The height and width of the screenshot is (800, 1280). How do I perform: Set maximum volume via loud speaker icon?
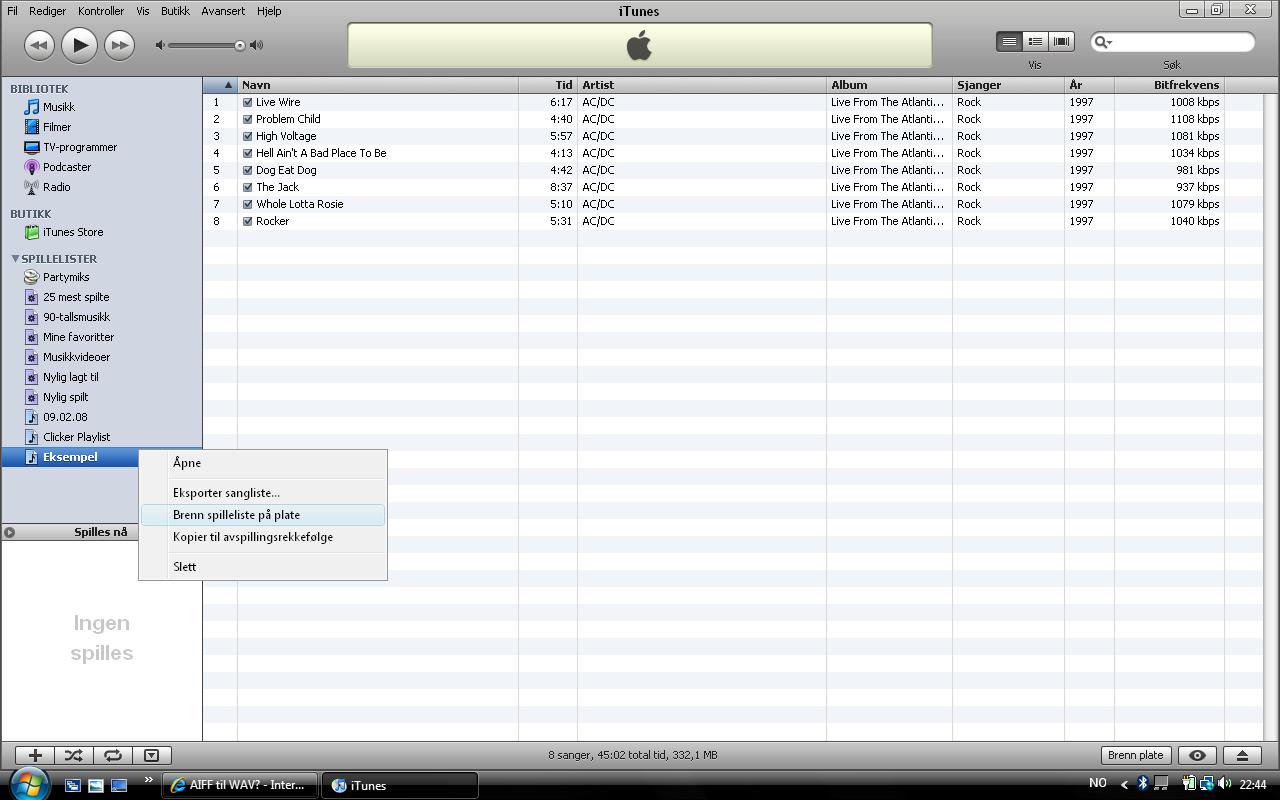[x=257, y=45]
